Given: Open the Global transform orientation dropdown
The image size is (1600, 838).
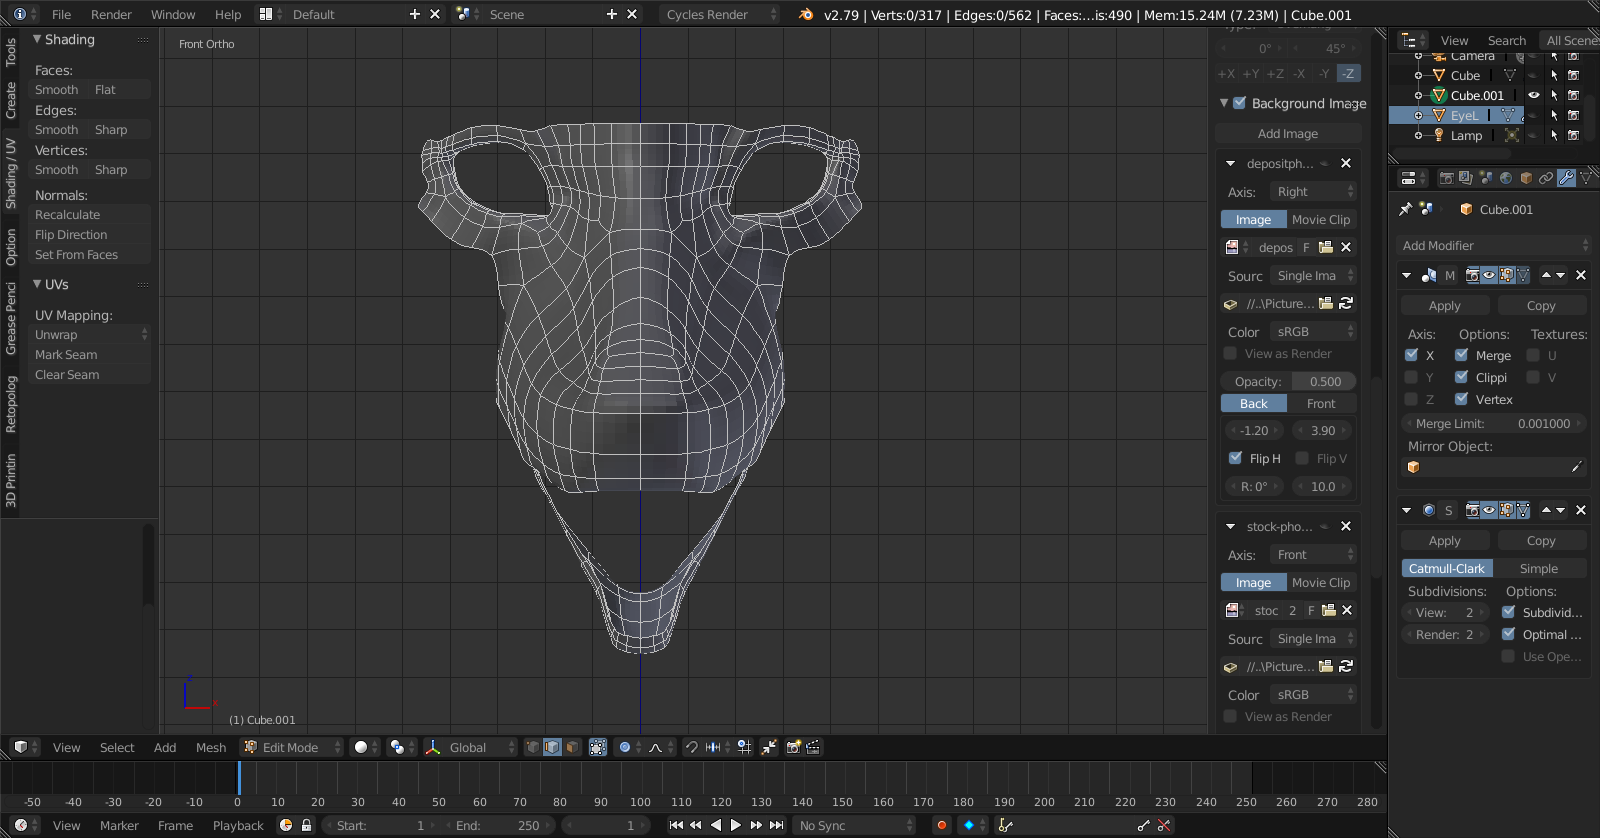Looking at the screenshot, I should (471, 747).
